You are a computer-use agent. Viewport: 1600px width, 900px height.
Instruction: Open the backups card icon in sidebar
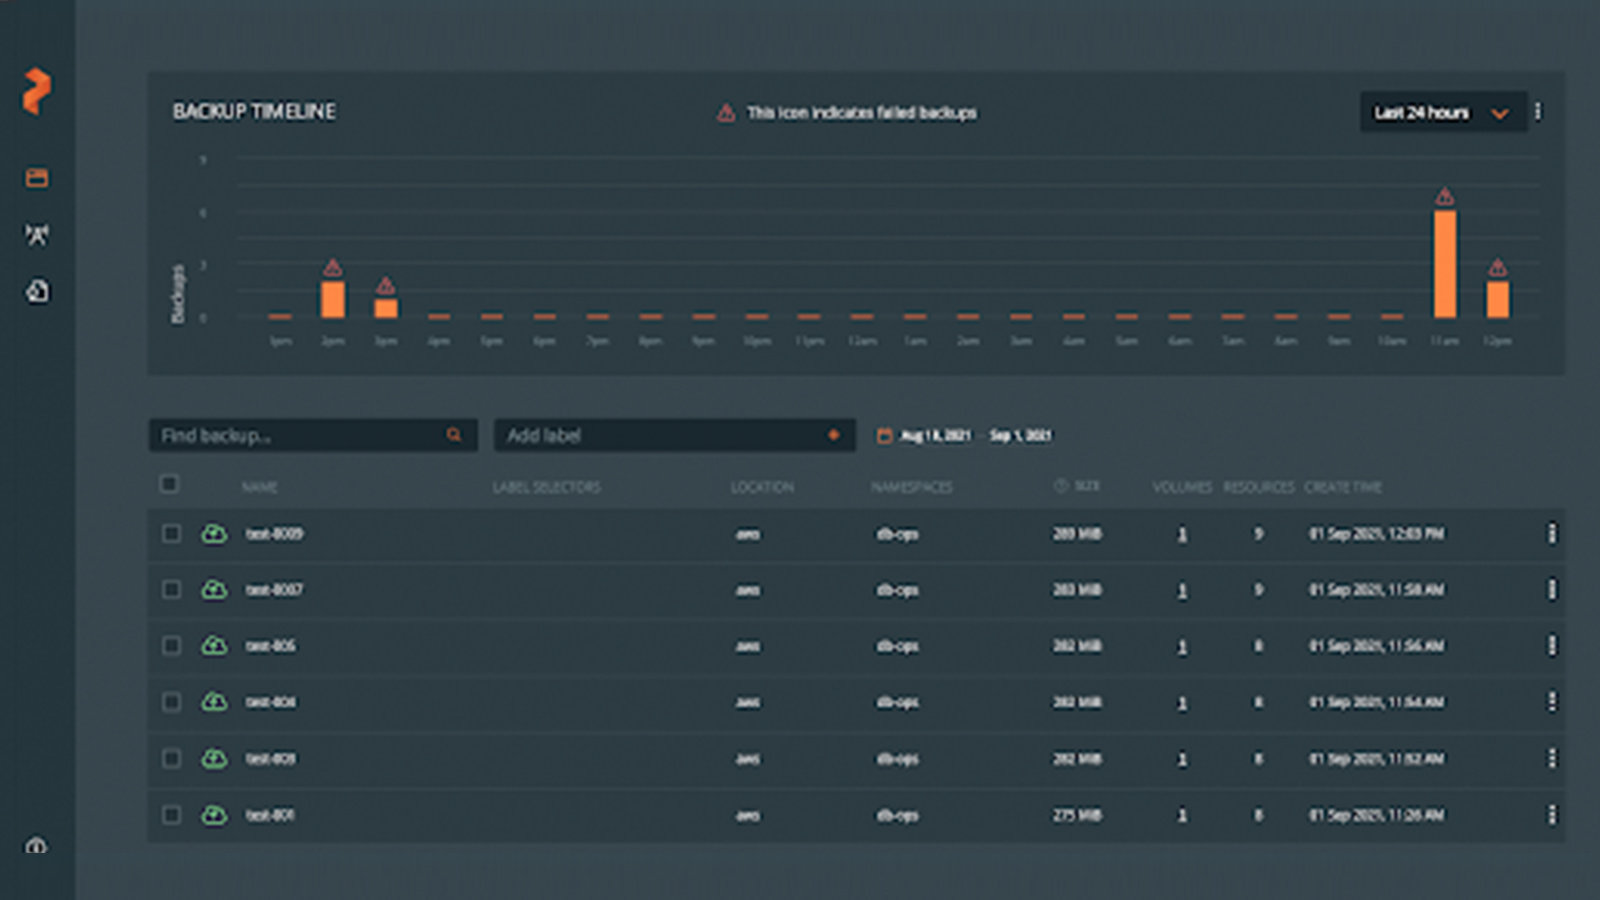37,178
